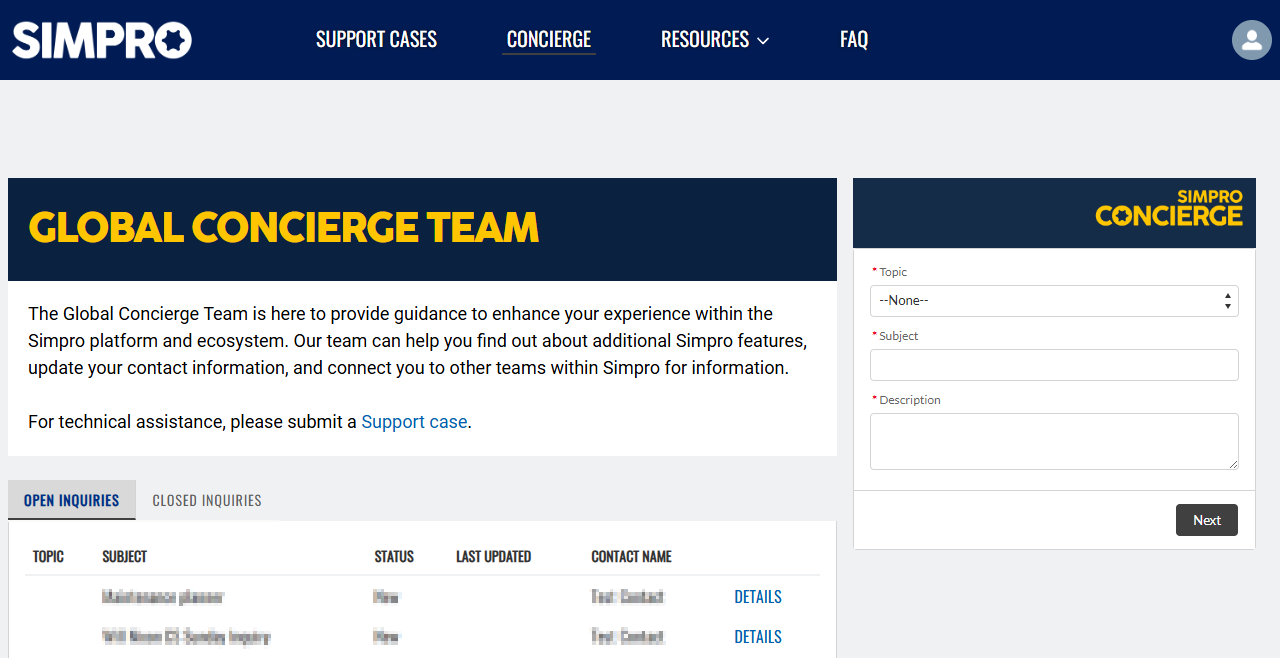This screenshot has width=1280, height=658.
Task: Click inside the Description text area
Action: coord(1054,440)
